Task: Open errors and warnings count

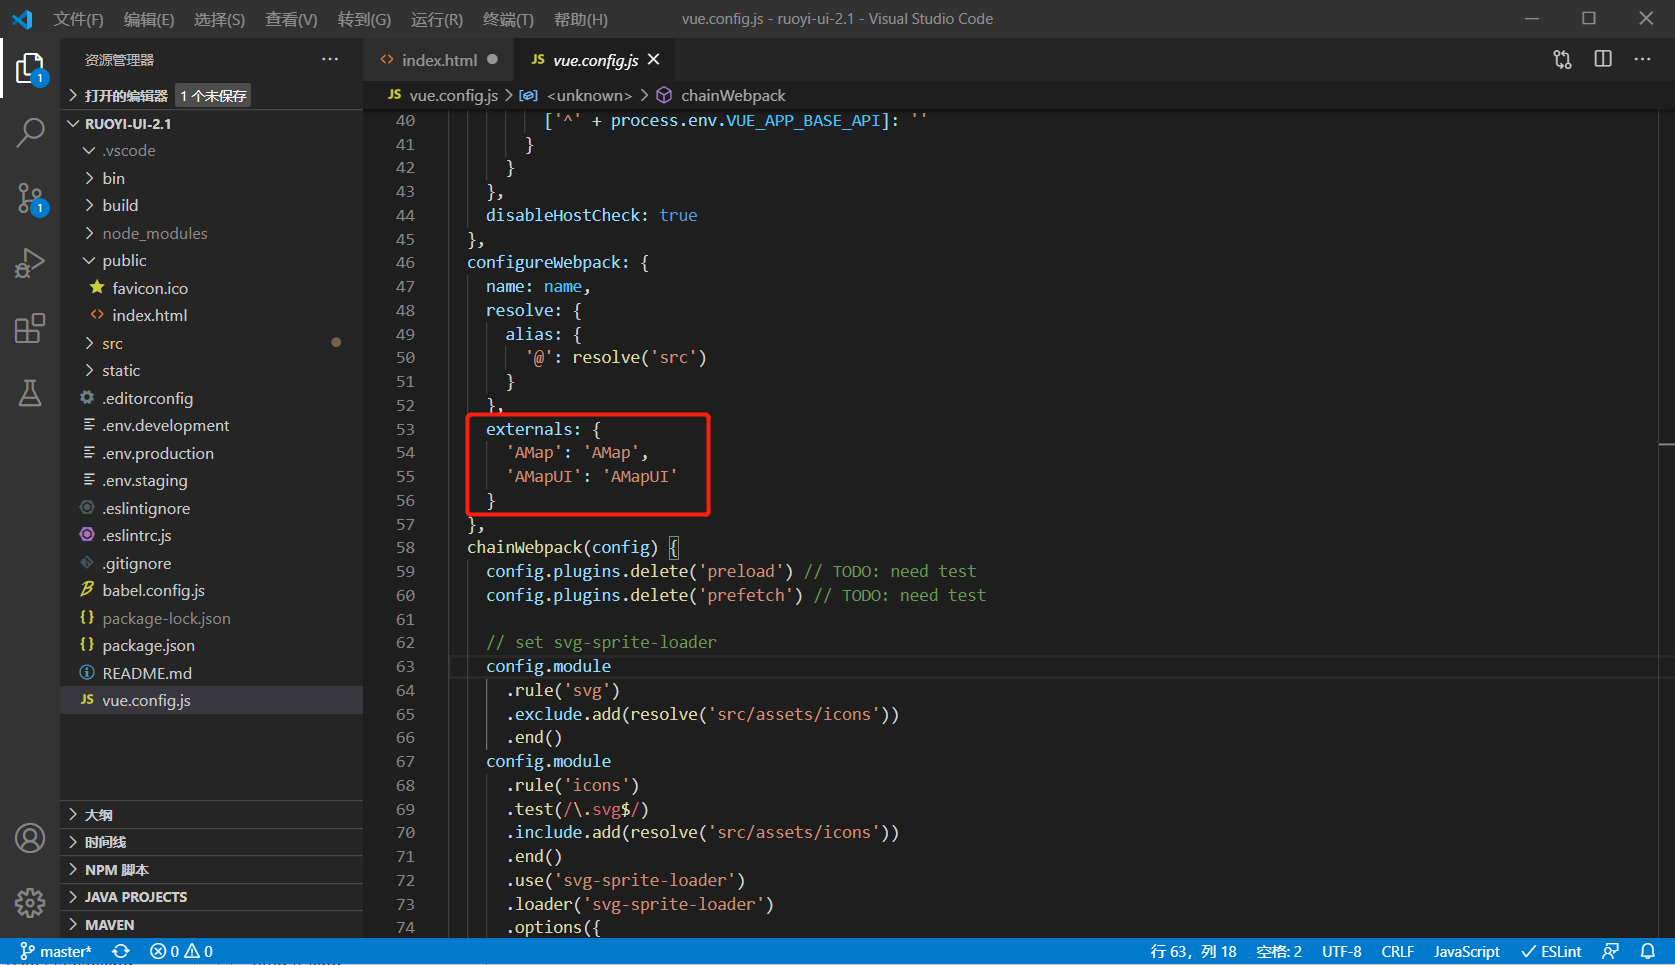Action: click(181, 951)
